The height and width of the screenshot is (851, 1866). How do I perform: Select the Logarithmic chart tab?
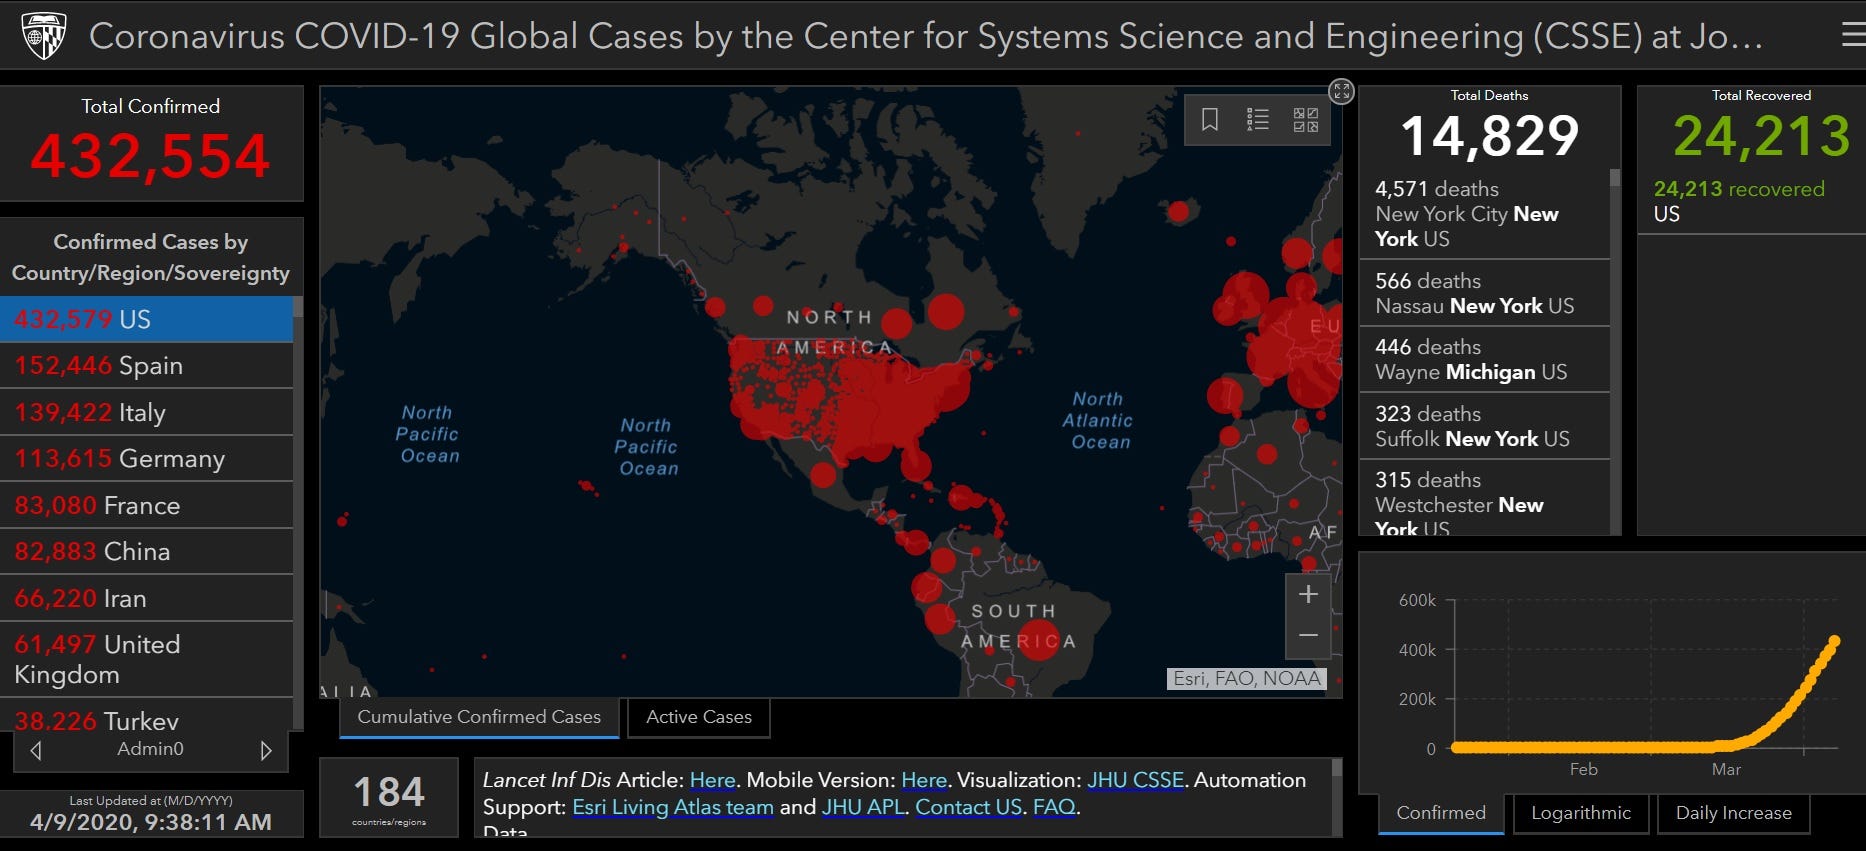point(1581,813)
